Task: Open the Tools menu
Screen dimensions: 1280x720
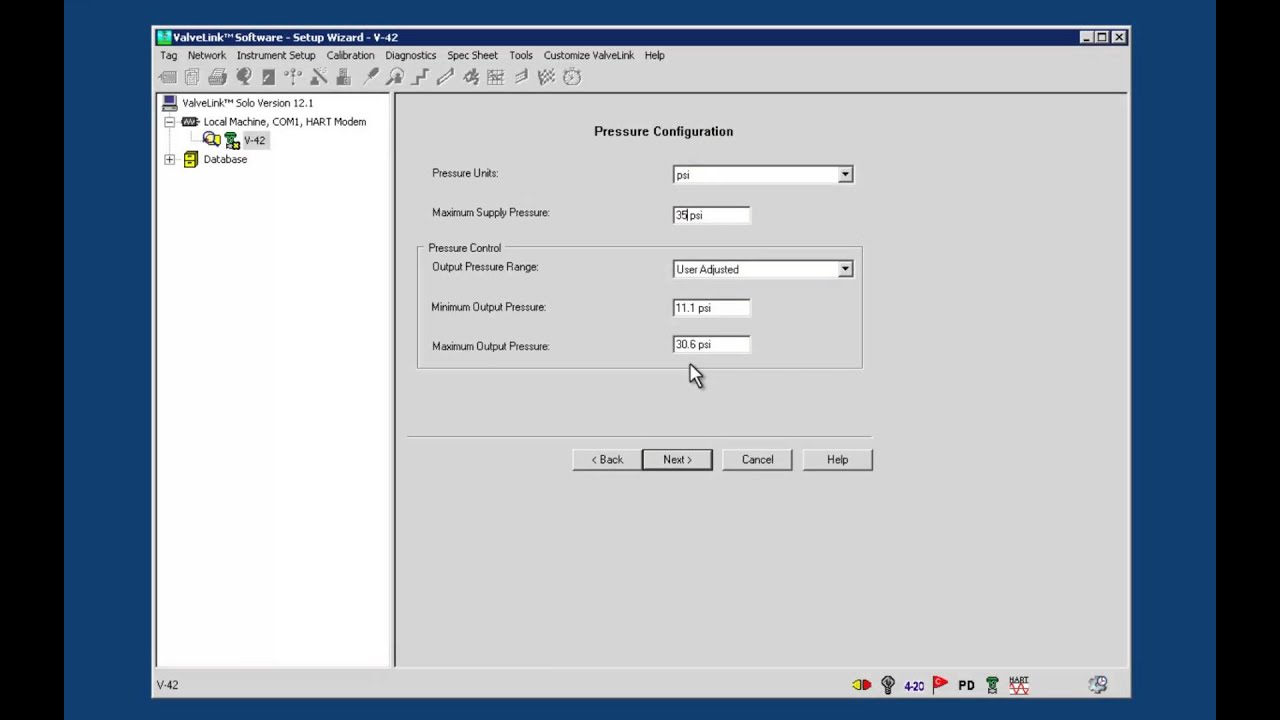Action: pyautogui.click(x=521, y=56)
